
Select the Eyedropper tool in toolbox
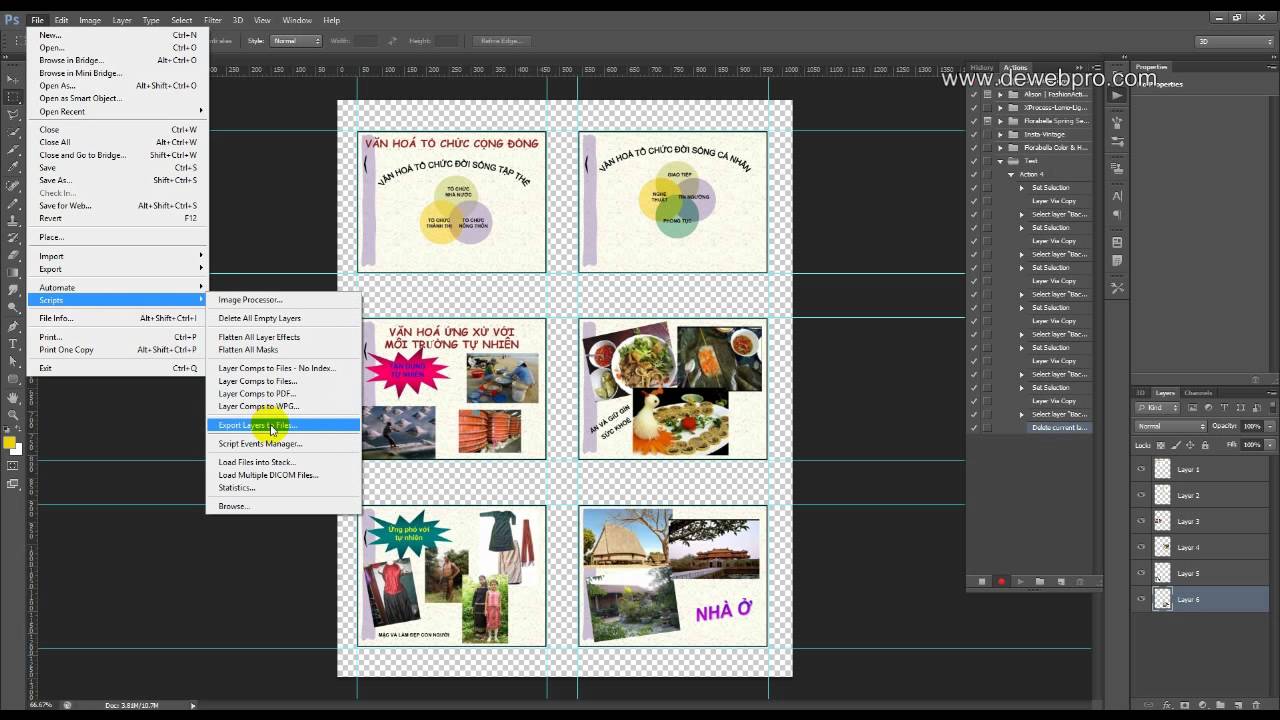[x=14, y=167]
